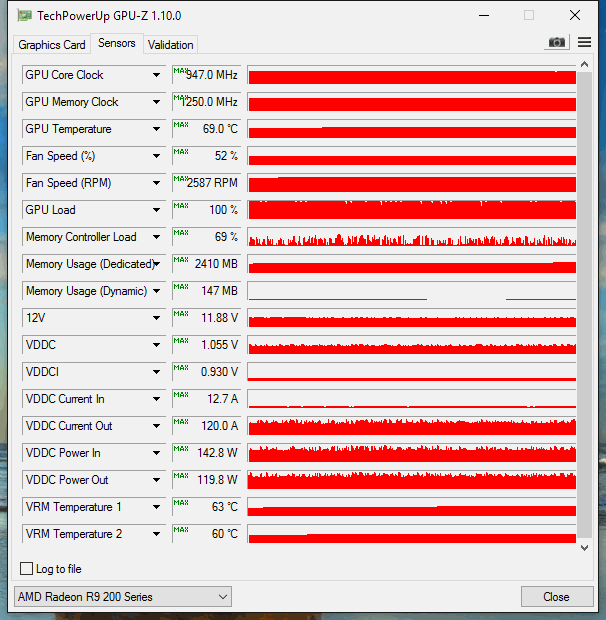Click the GPU-Z app icon in title bar
The width and height of the screenshot is (606, 620).
click(x=25, y=16)
